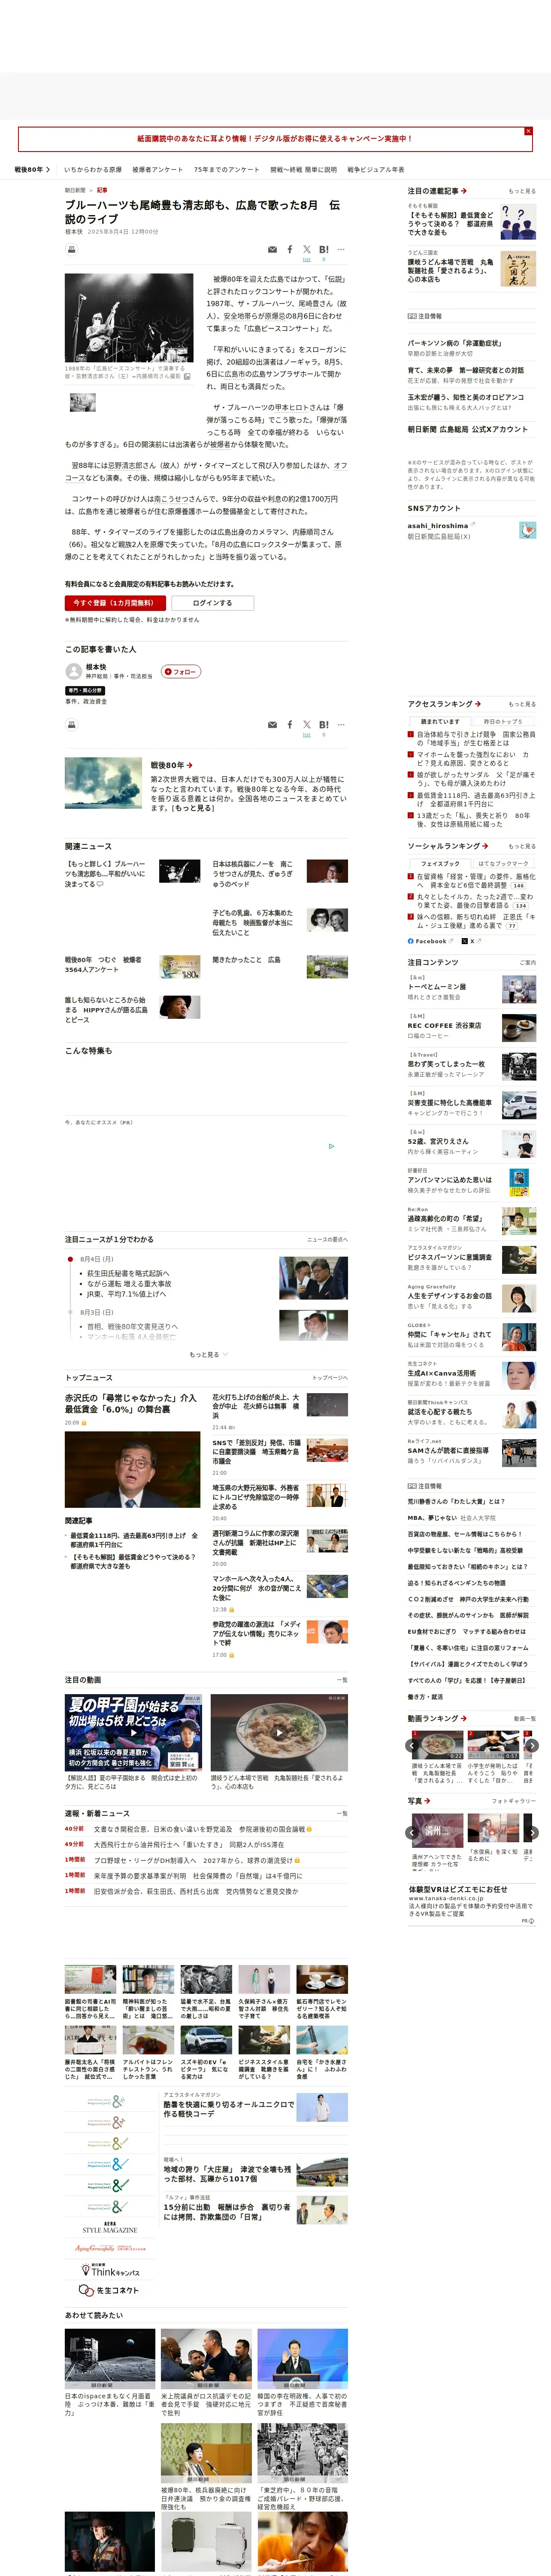The height and width of the screenshot is (2576, 551).
Task: Click もっと見る beside アクセスランキング
Action: pos(522,704)
